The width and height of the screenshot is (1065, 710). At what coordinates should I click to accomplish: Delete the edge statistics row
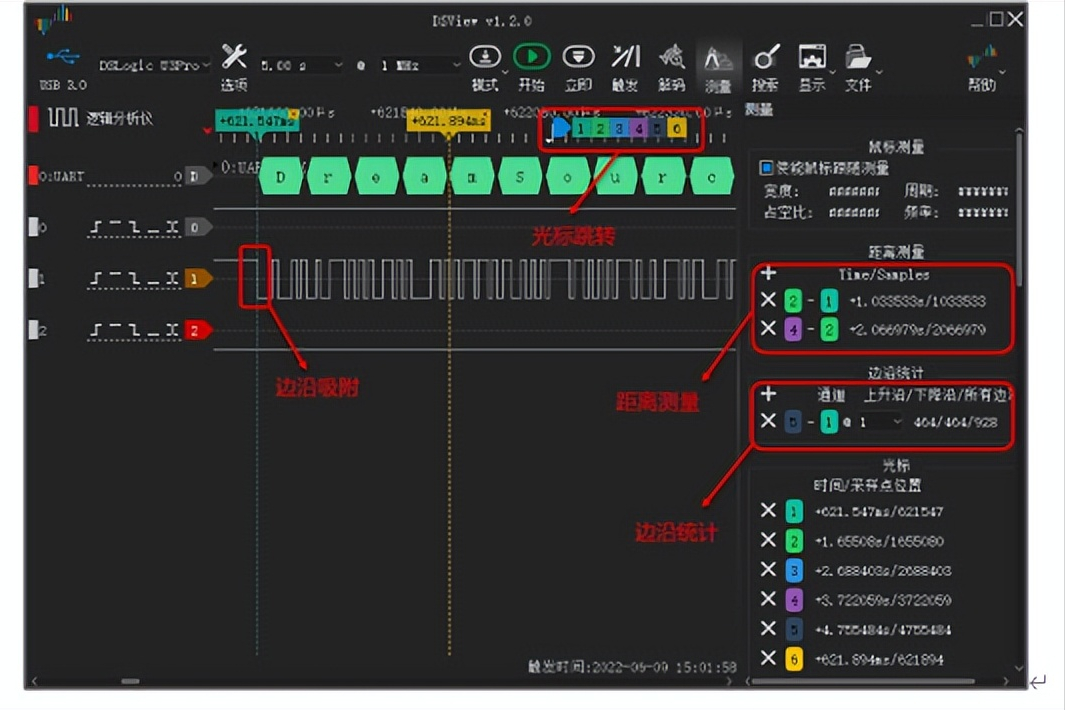[x=768, y=421]
